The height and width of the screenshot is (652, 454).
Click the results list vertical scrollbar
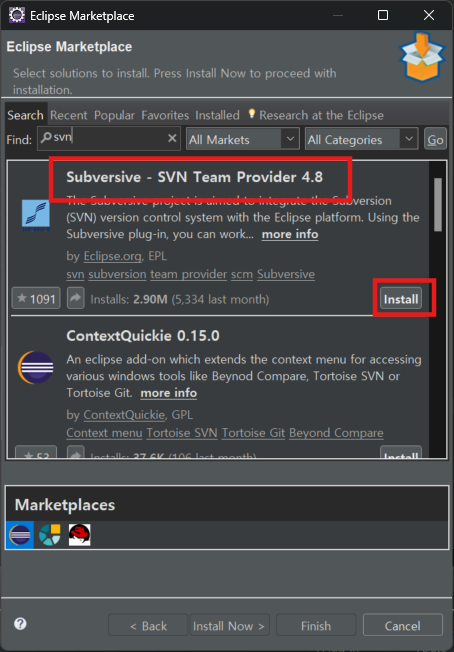438,205
